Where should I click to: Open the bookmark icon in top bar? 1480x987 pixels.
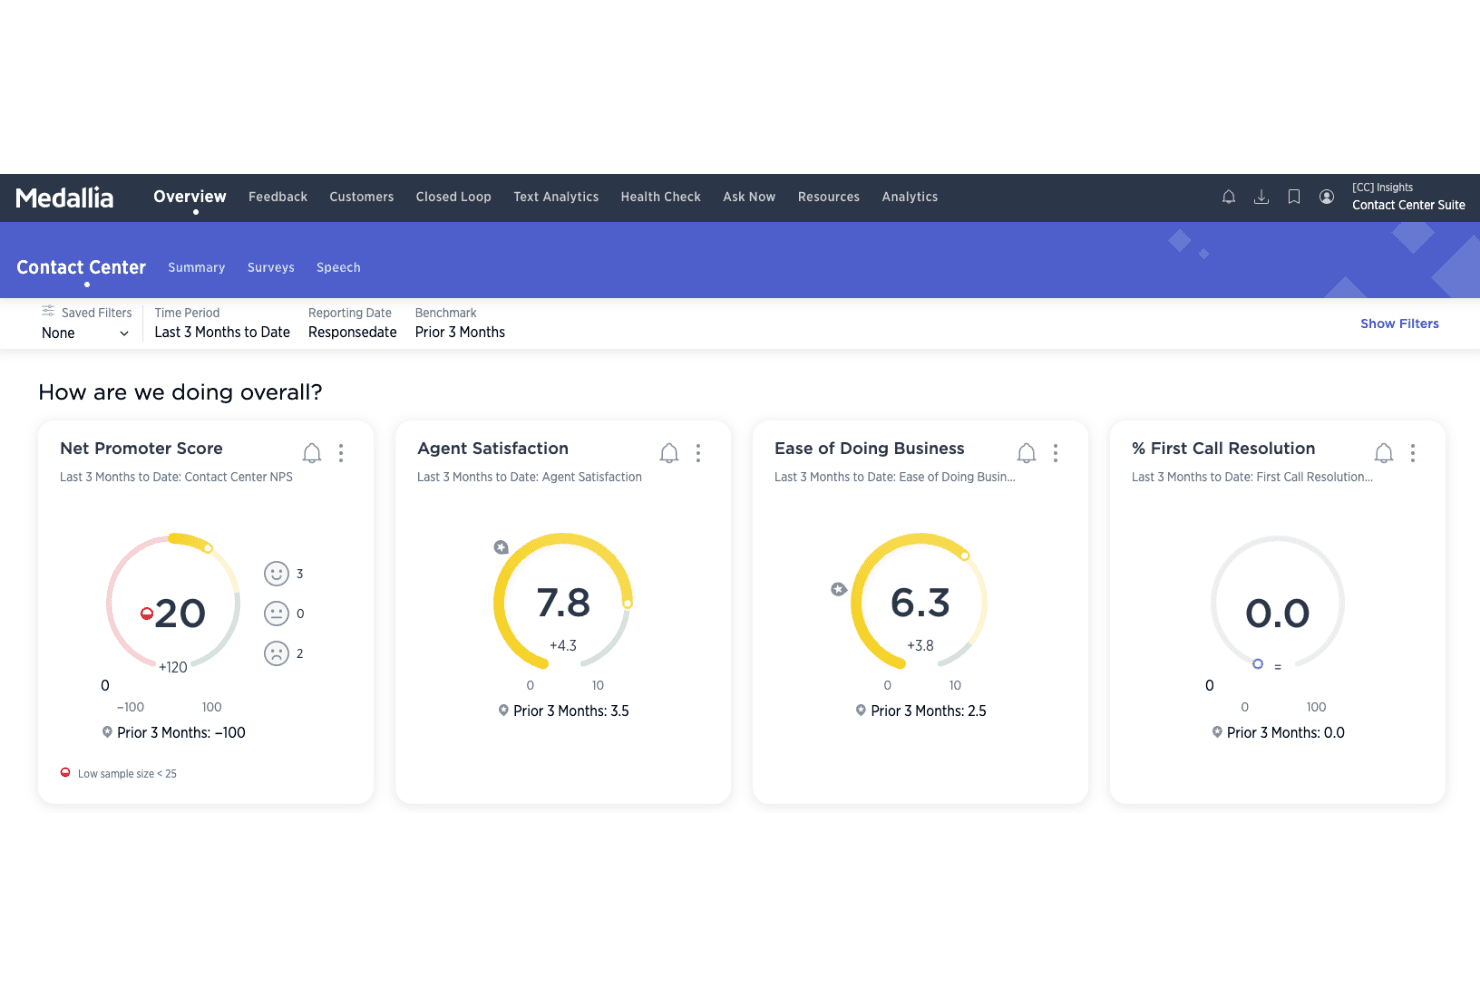[1294, 197]
